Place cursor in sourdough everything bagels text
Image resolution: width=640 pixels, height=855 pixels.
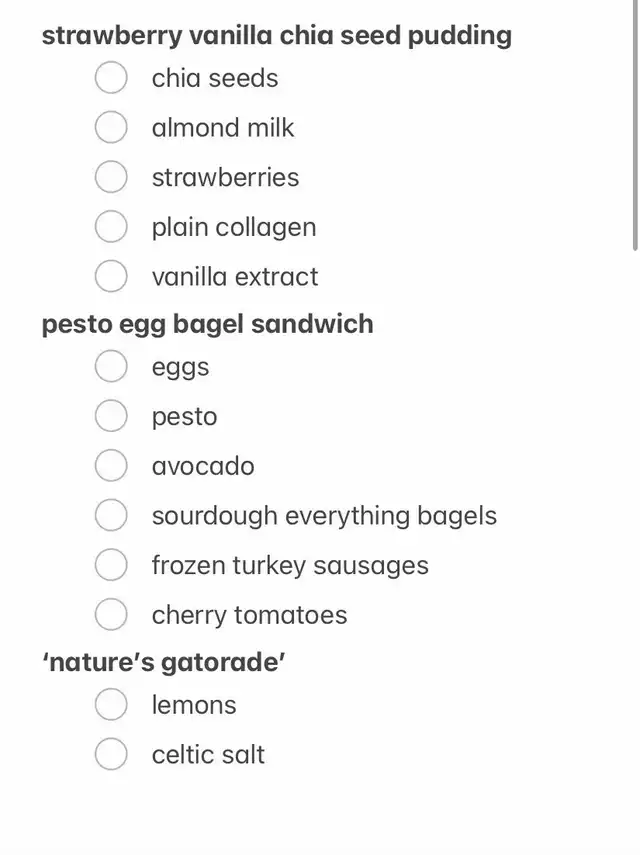coord(324,516)
